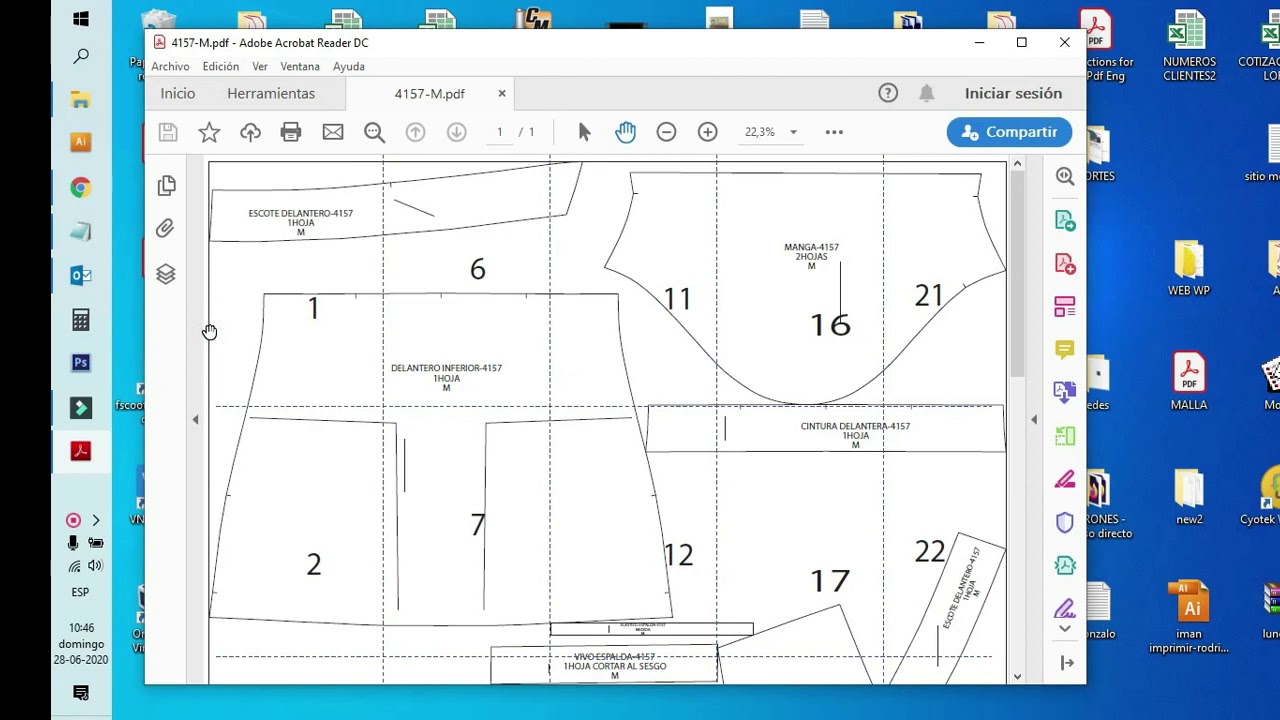The height and width of the screenshot is (720, 1280).
Task: Open Illustrator from taskbar
Action: pos(81,142)
